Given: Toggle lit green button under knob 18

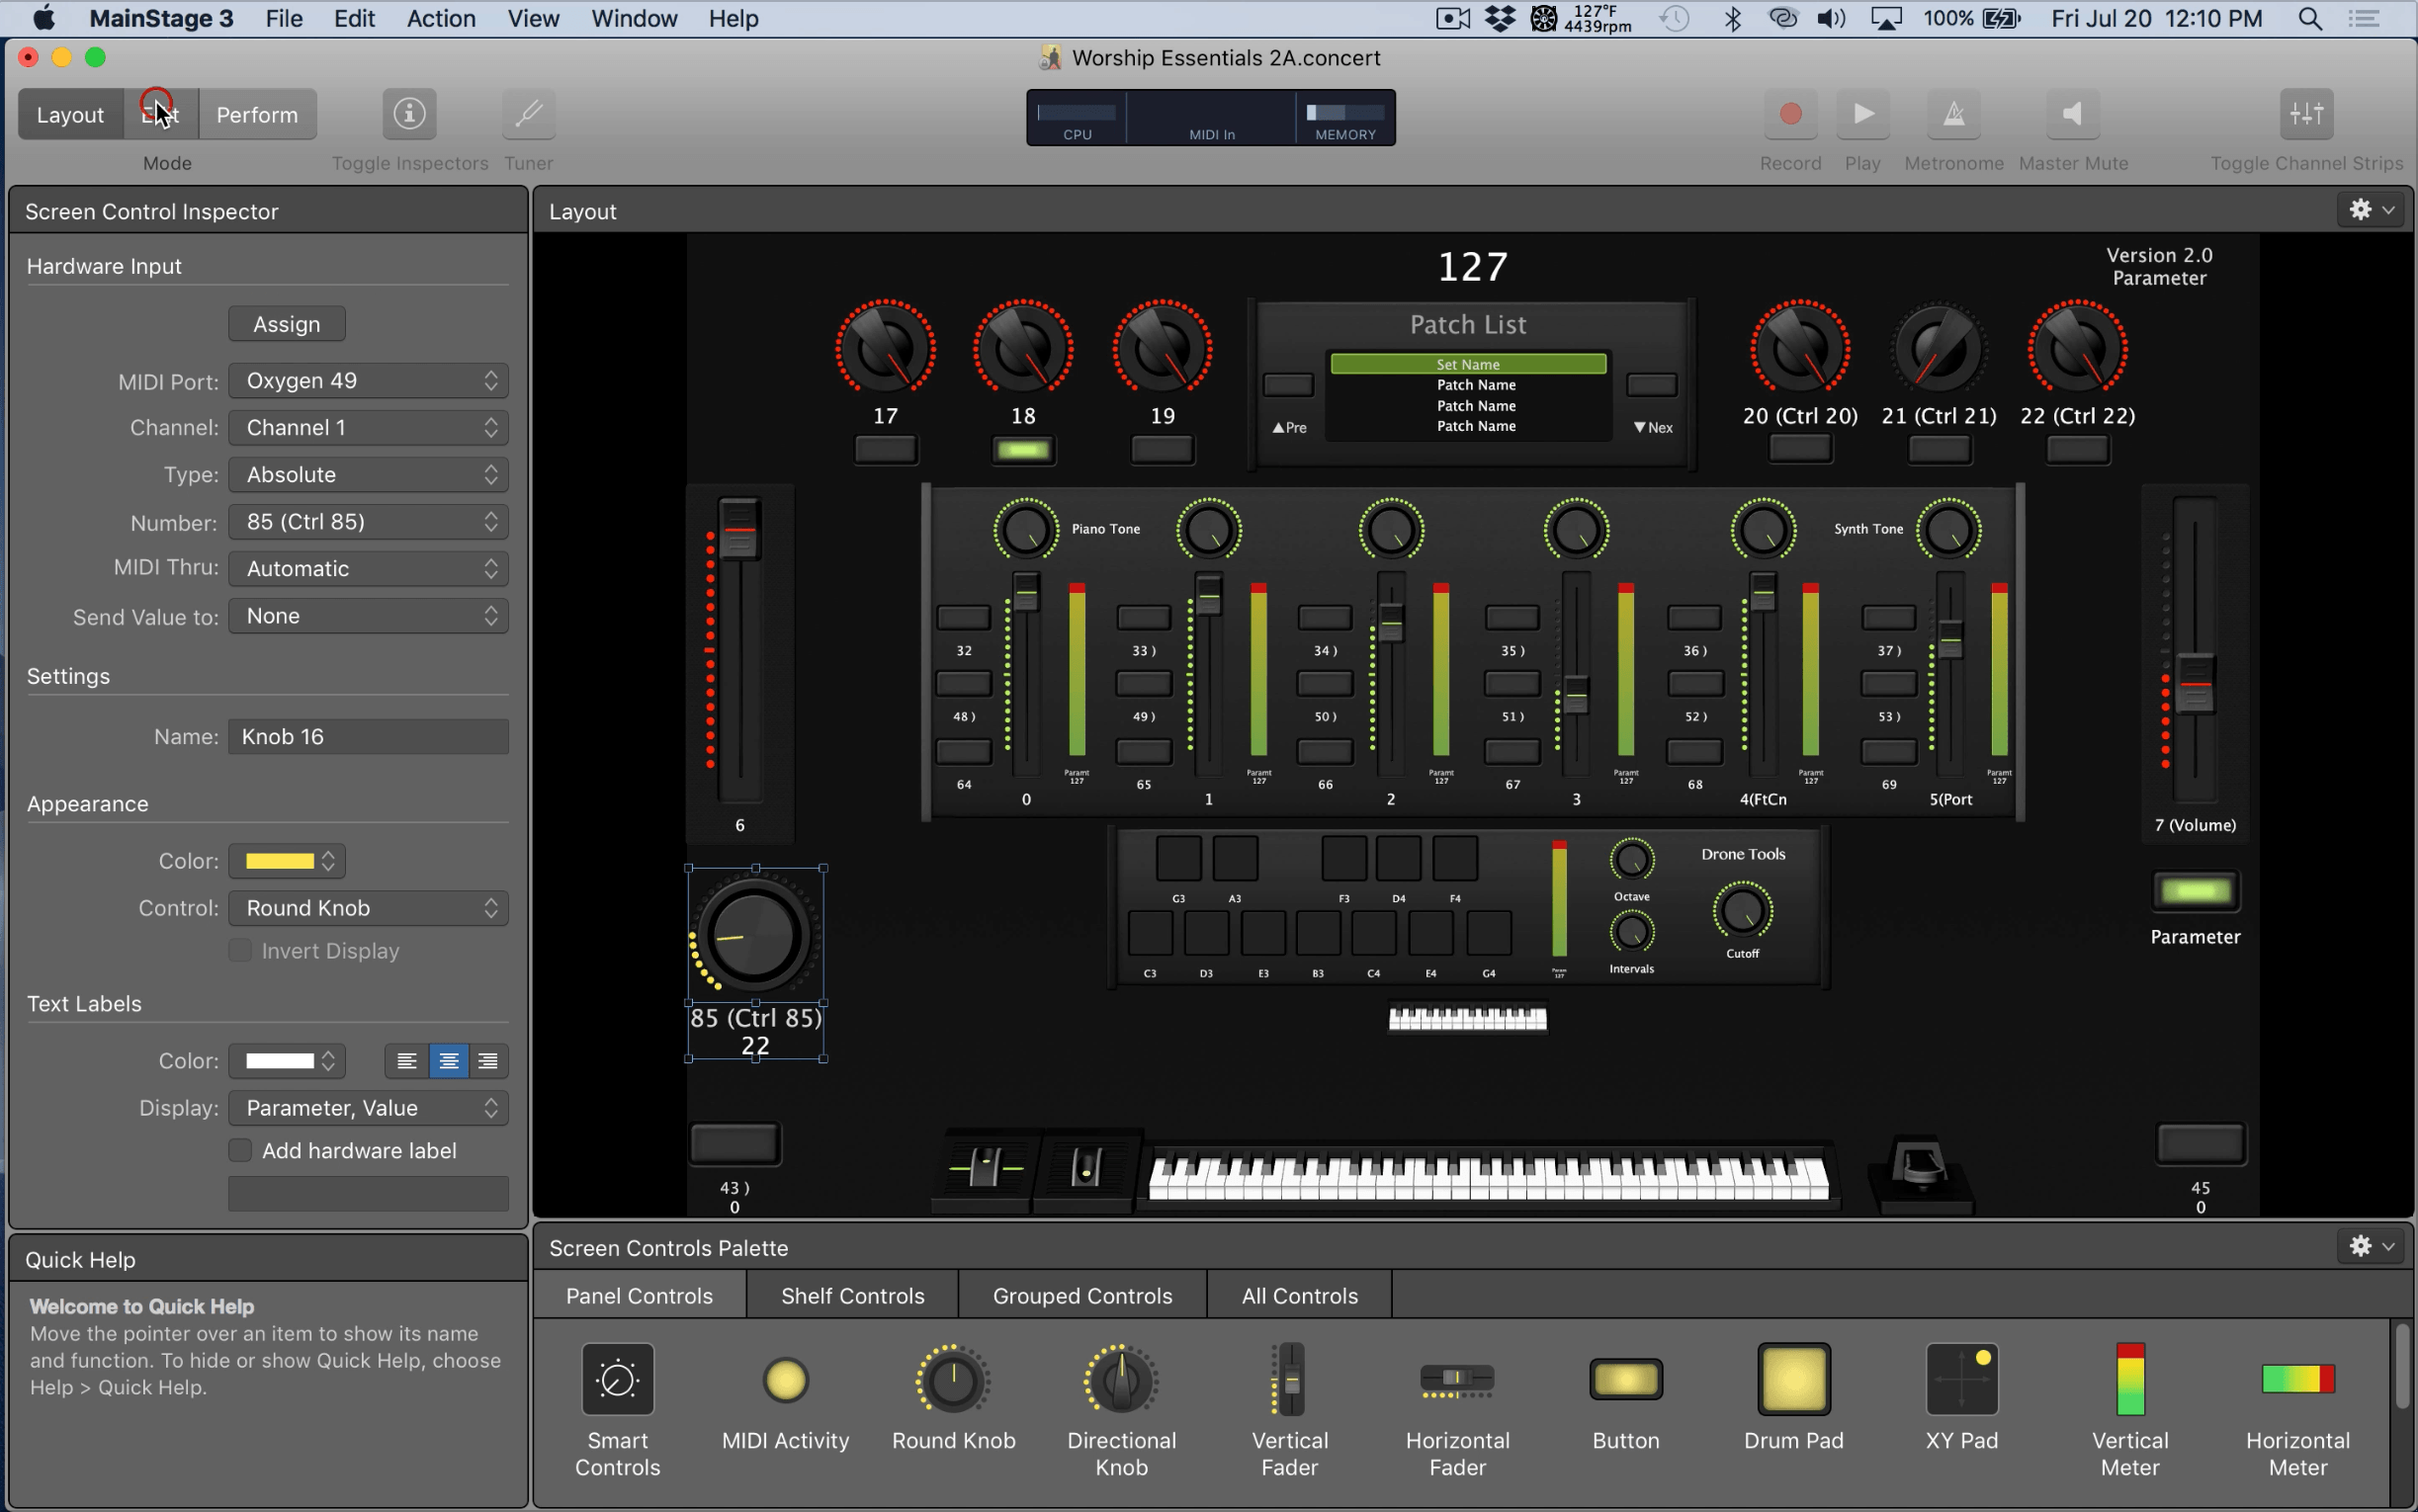Looking at the screenshot, I should [1023, 450].
